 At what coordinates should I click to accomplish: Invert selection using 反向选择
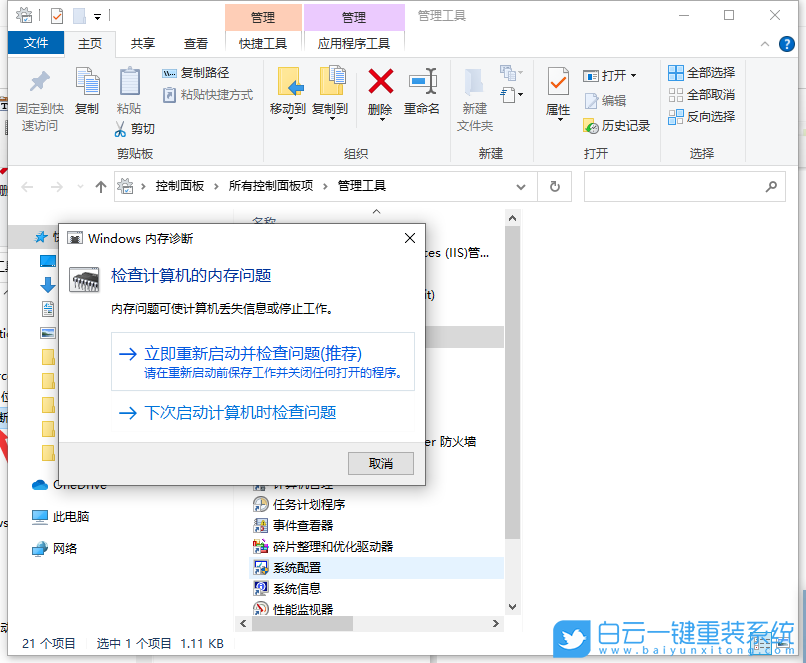[x=703, y=116]
